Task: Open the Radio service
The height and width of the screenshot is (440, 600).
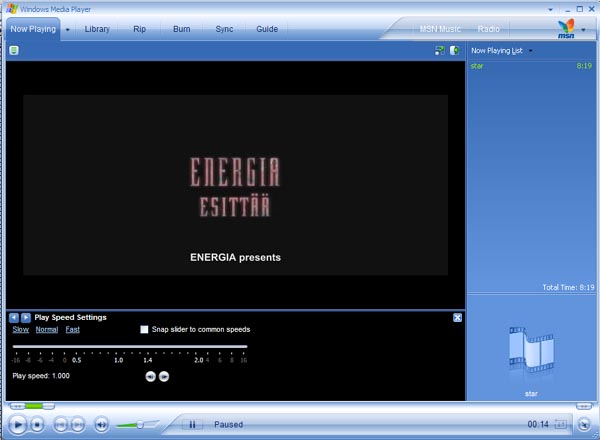Action: click(489, 29)
